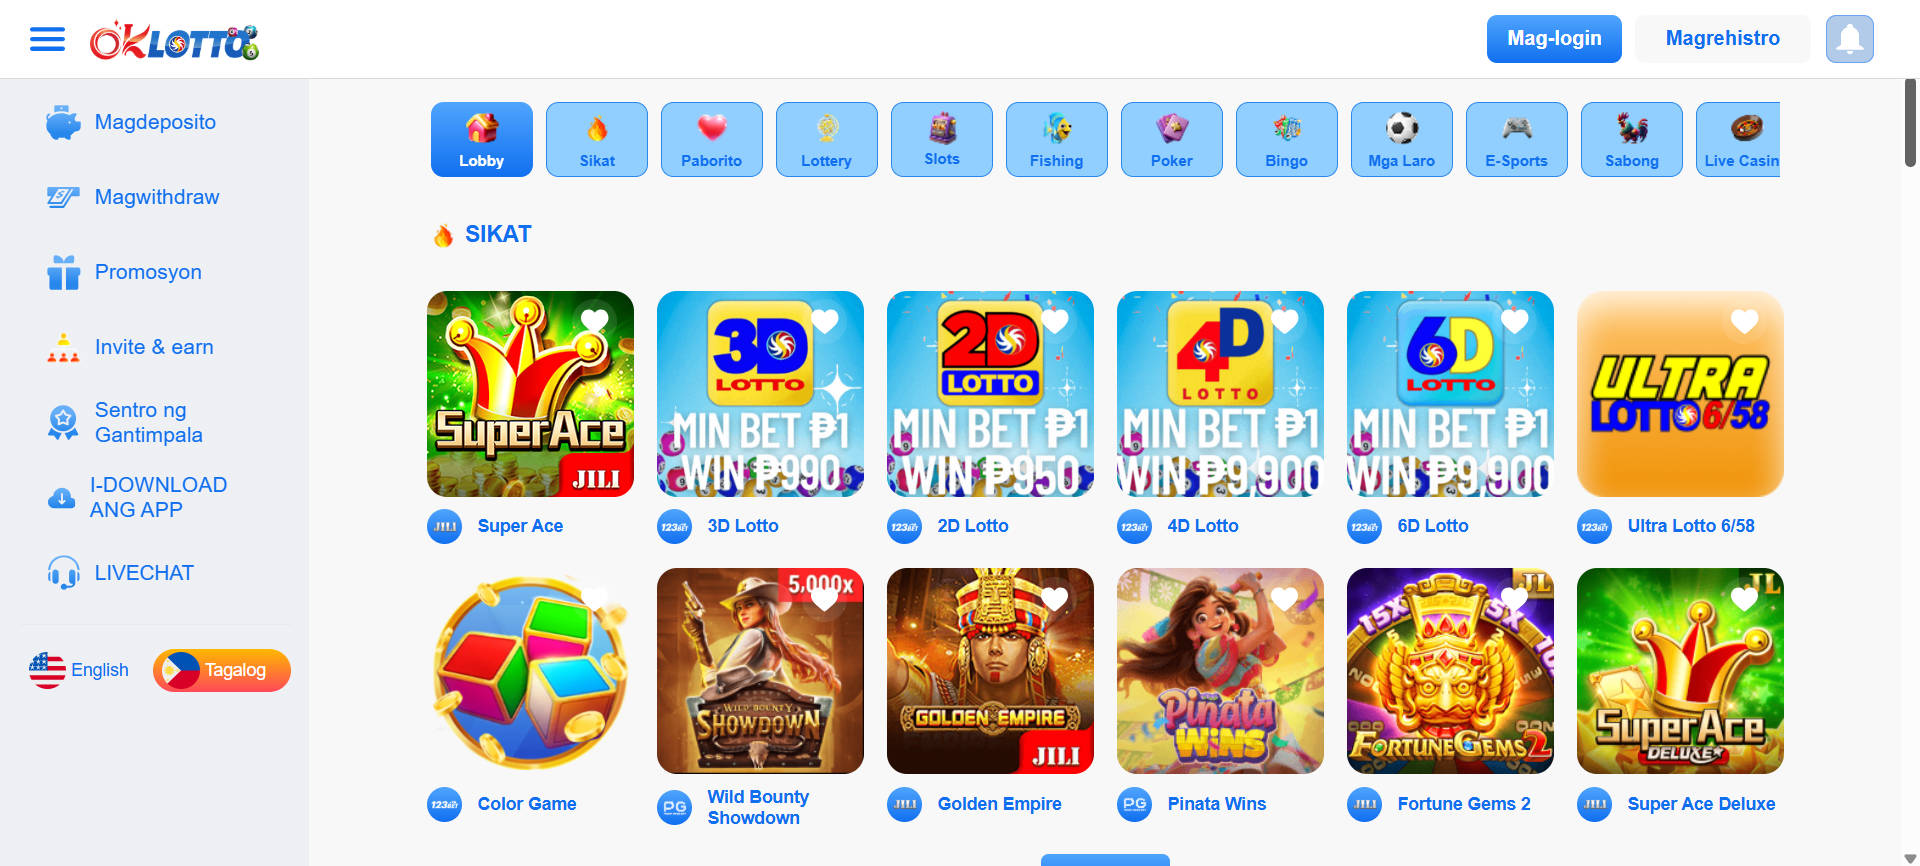Select the Magwithdraw sidebar item
The height and width of the screenshot is (866, 1920).
coord(134,197)
